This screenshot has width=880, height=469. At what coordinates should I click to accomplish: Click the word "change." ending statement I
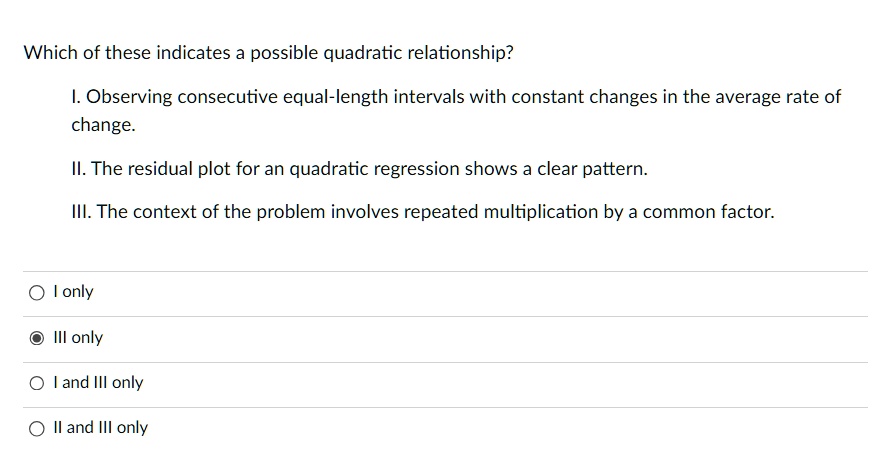[x=103, y=125]
